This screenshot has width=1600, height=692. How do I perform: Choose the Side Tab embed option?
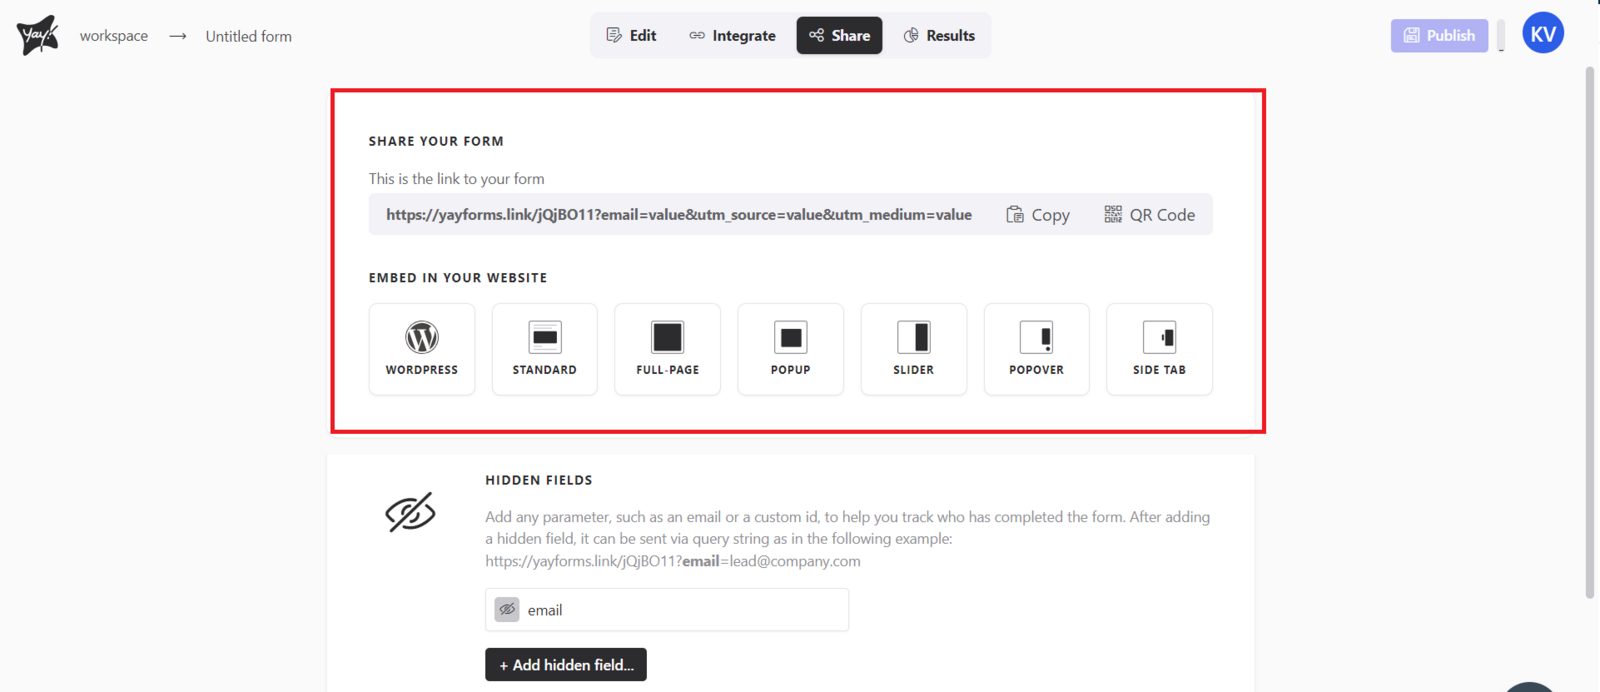1159,349
